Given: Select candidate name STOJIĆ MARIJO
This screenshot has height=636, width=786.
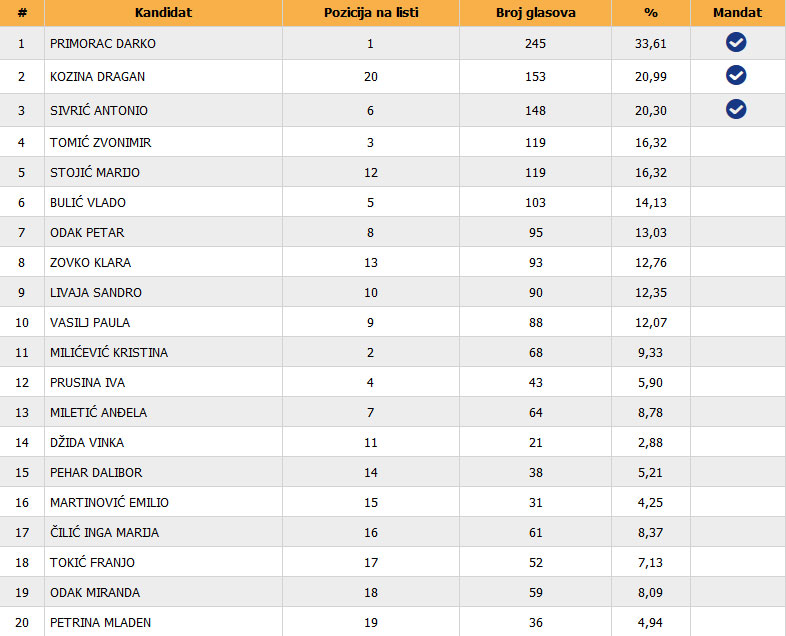Looking at the screenshot, I should (x=95, y=173).
